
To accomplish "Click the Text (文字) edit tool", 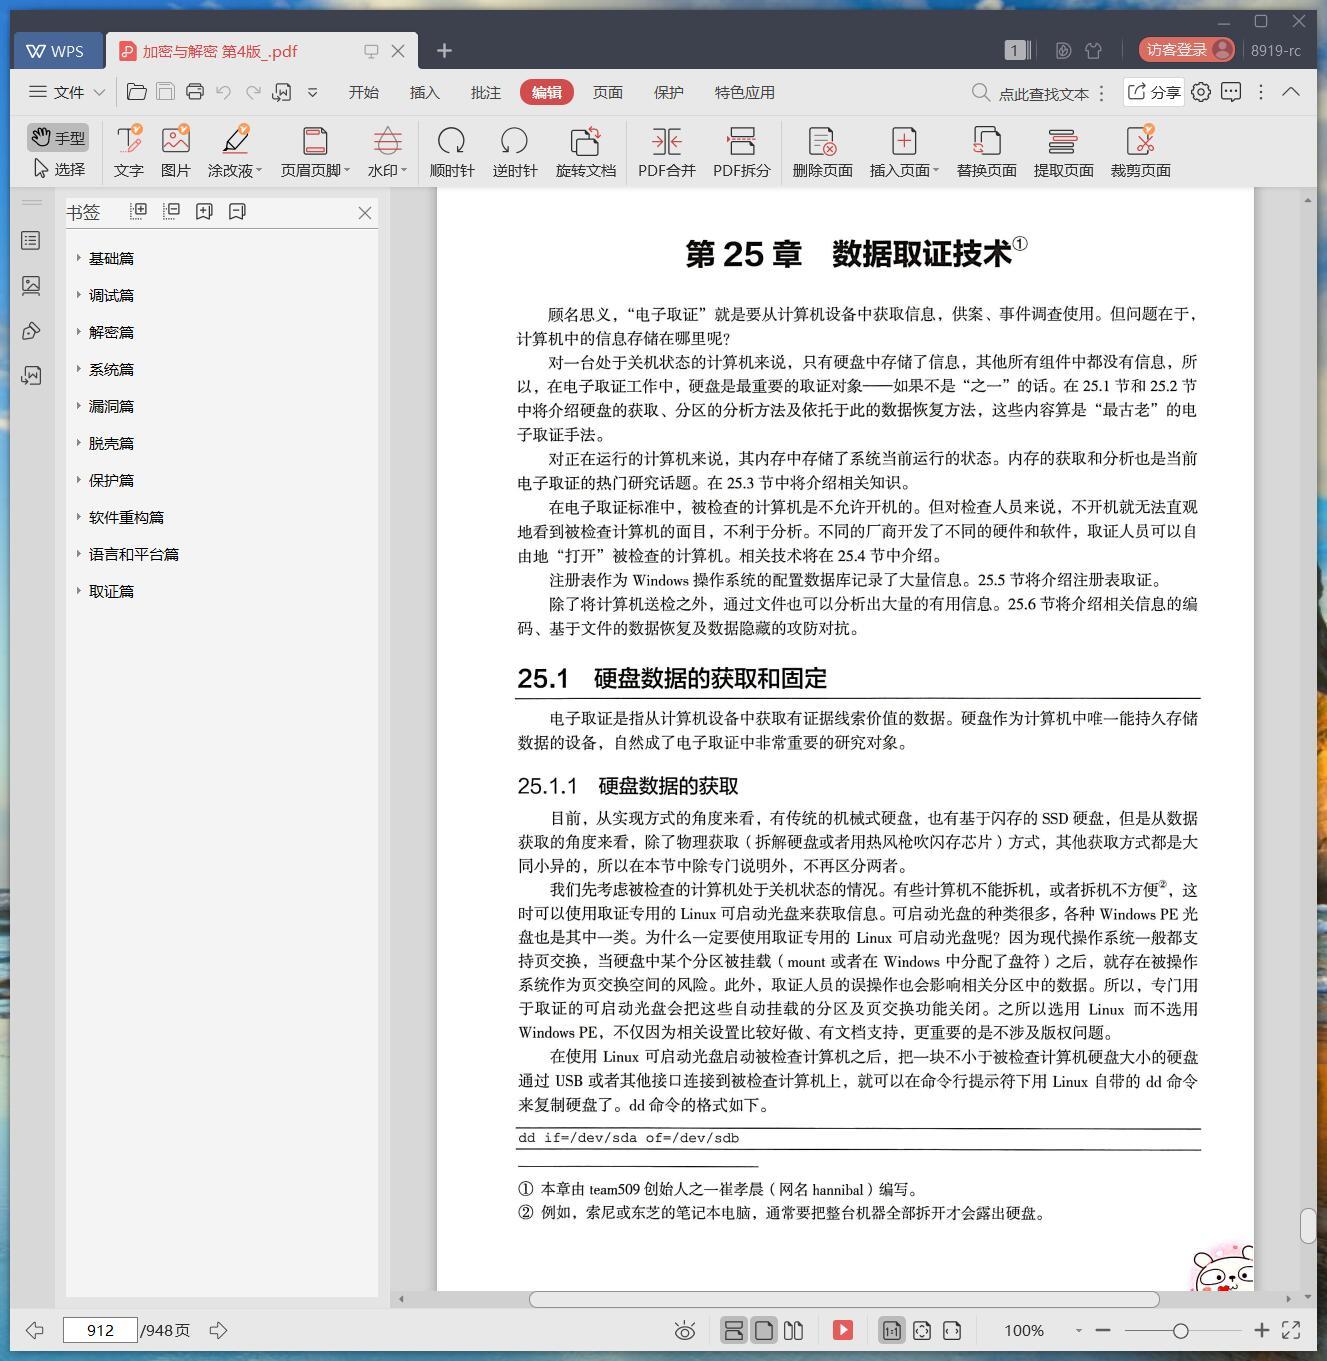I will pos(128,152).
